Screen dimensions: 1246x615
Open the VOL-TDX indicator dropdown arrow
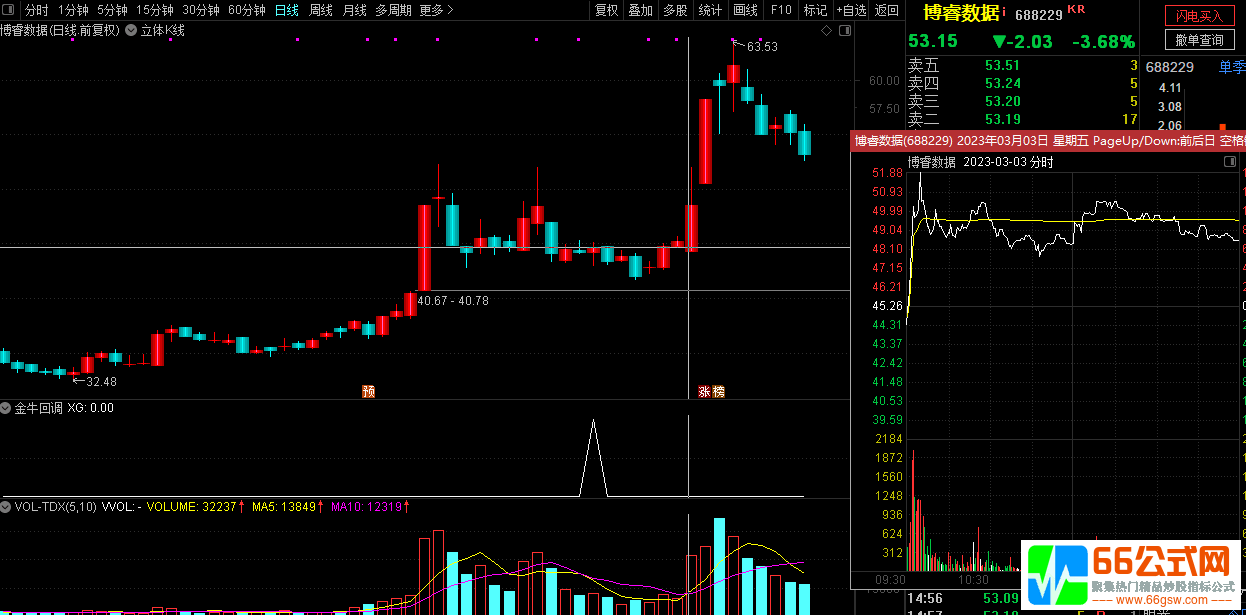pyautogui.click(x=6, y=507)
